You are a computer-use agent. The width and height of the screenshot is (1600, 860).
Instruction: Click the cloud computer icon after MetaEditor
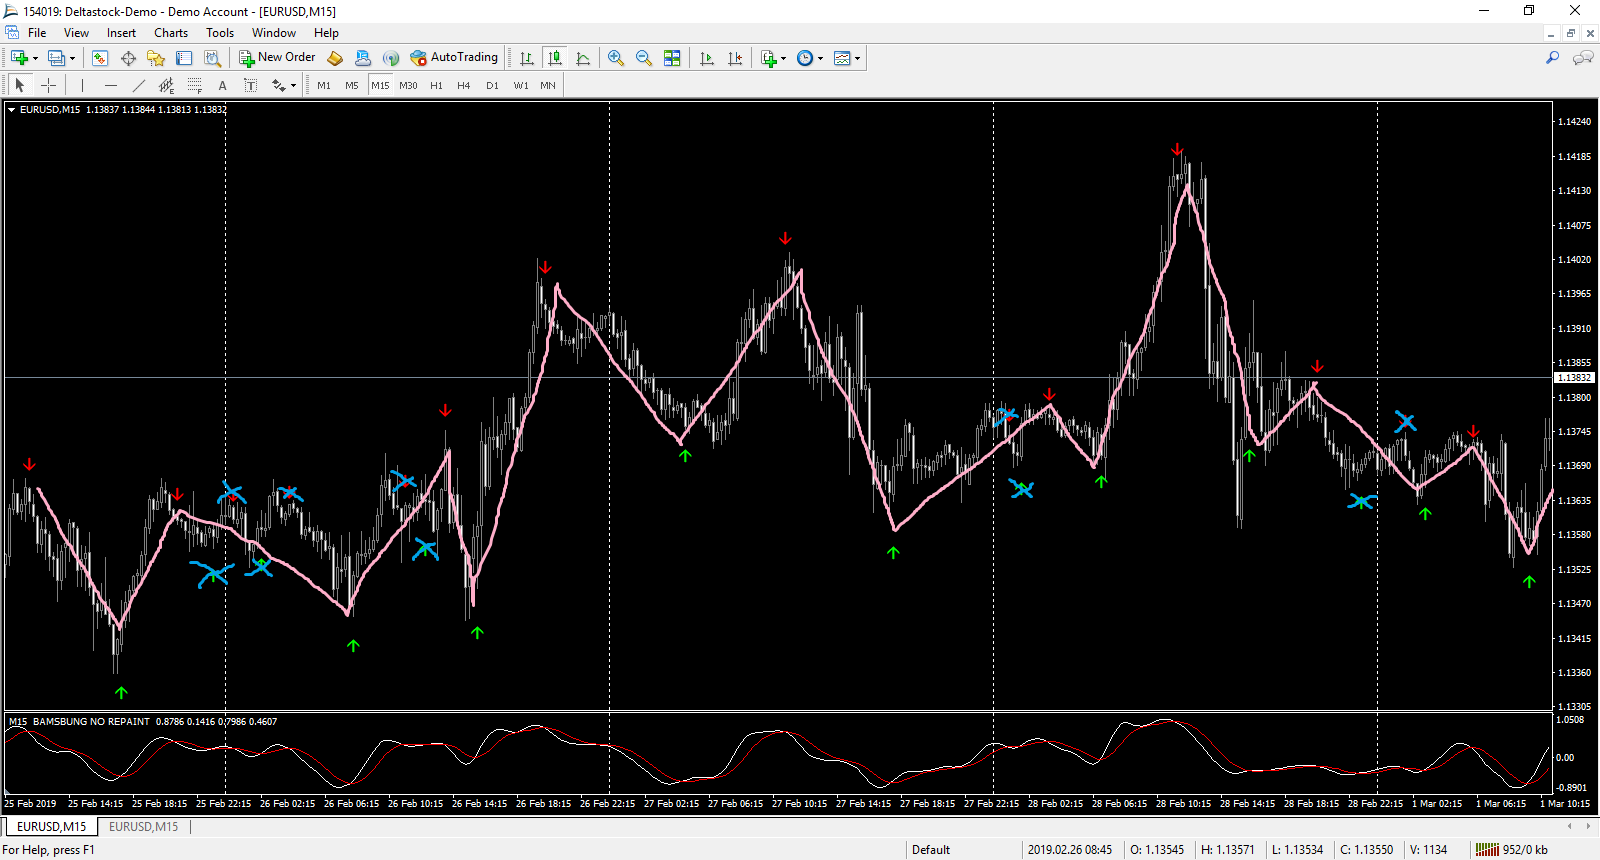(363, 58)
